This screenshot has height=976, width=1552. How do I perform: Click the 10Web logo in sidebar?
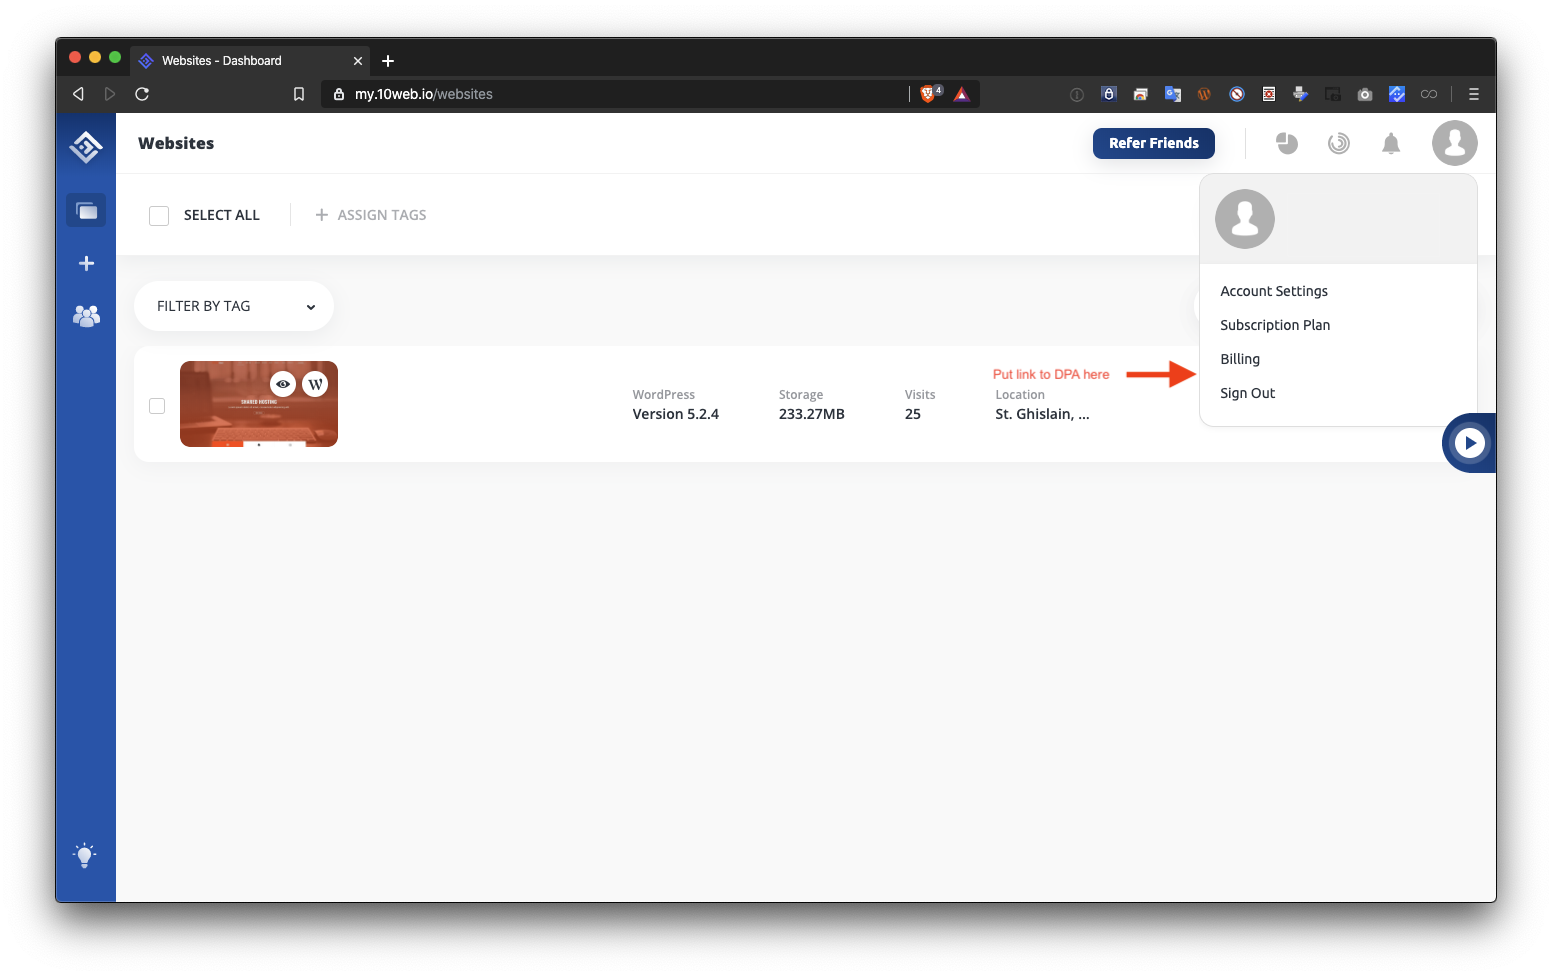(x=86, y=147)
